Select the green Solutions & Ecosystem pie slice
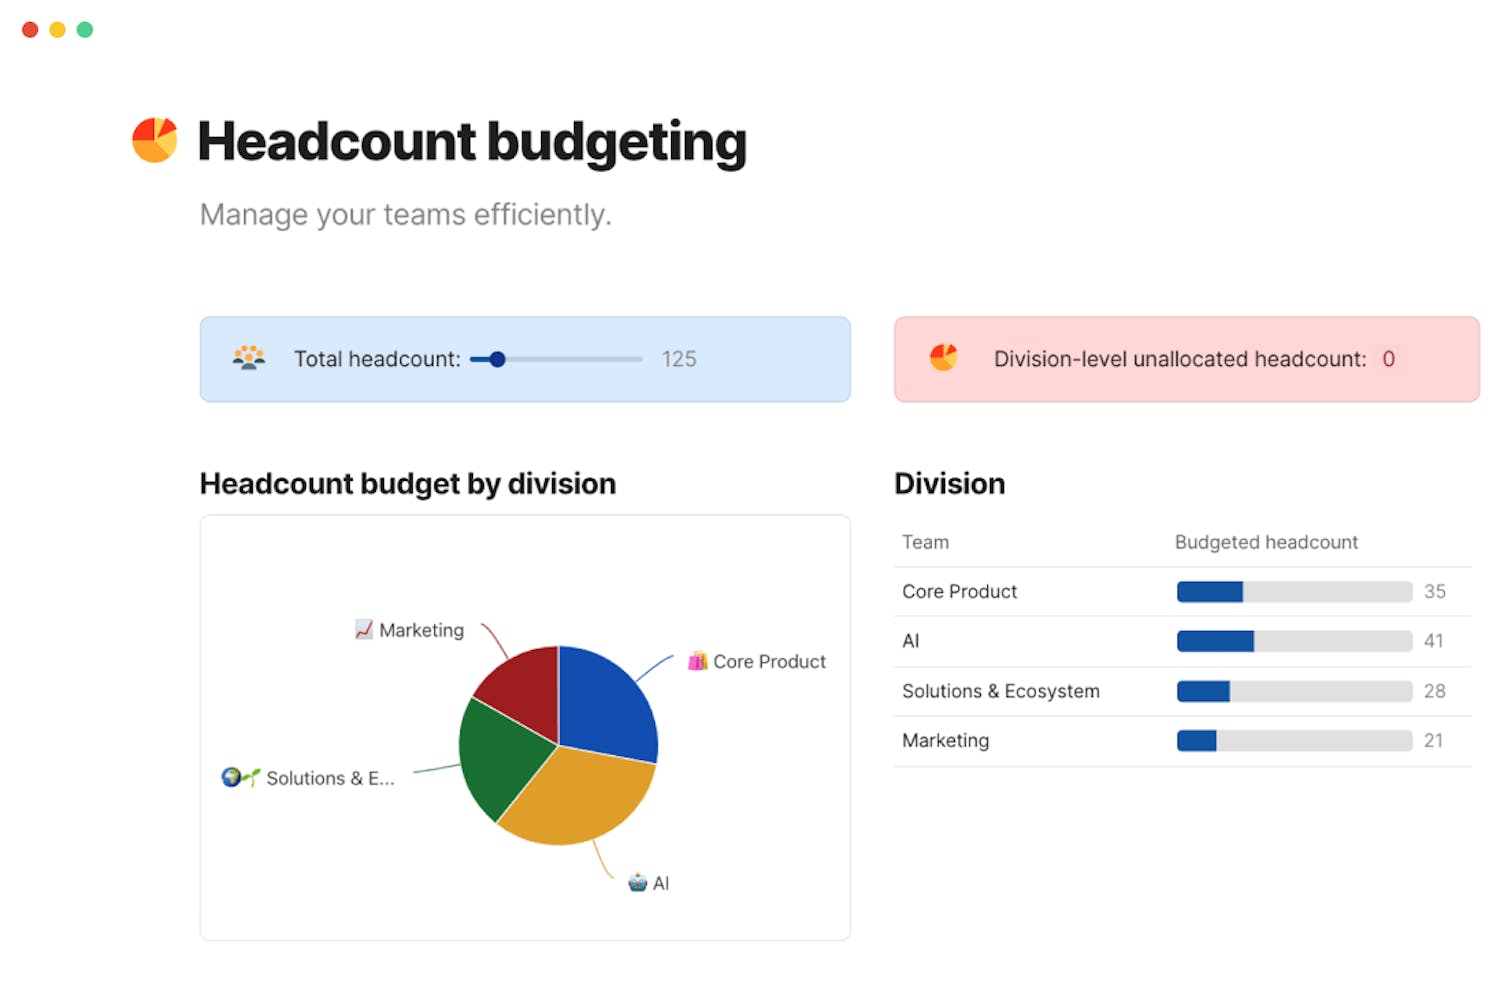1500x985 pixels. click(500, 757)
